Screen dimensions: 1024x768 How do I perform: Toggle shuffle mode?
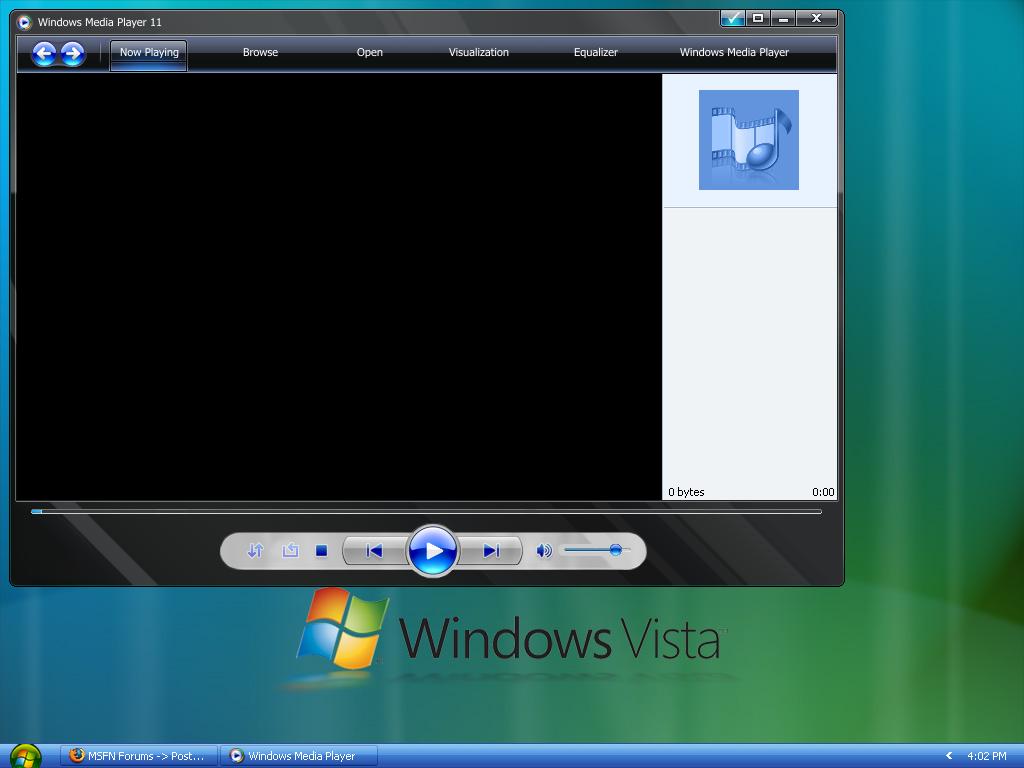tap(255, 551)
